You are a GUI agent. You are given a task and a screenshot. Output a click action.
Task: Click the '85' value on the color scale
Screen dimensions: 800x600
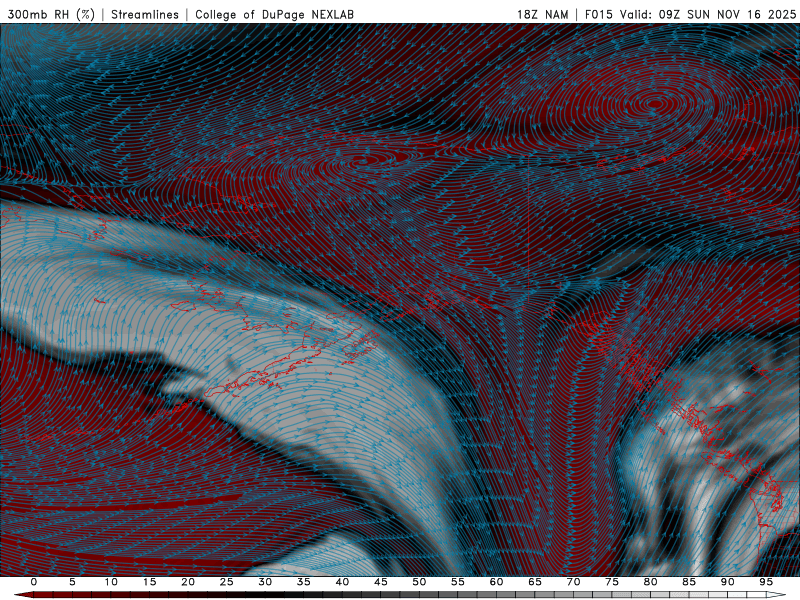point(689,582)
